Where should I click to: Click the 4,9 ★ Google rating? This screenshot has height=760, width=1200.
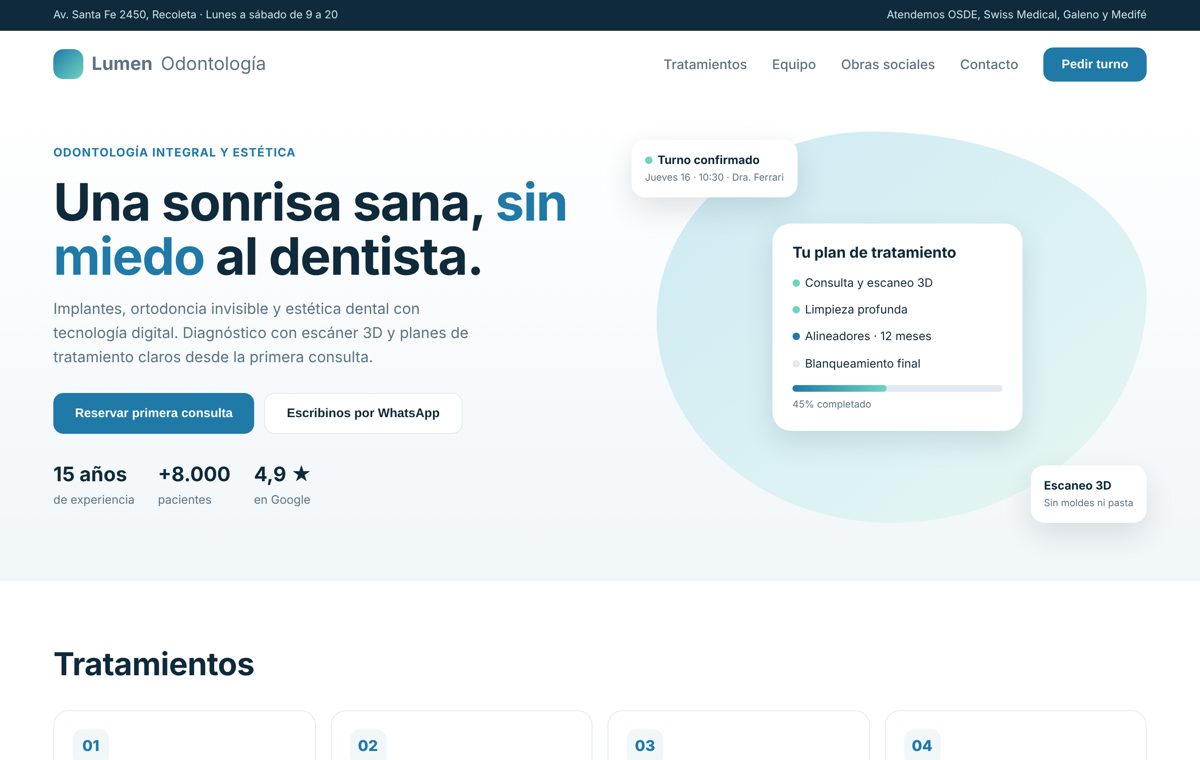pyautogui.click(x=282, y=485)
